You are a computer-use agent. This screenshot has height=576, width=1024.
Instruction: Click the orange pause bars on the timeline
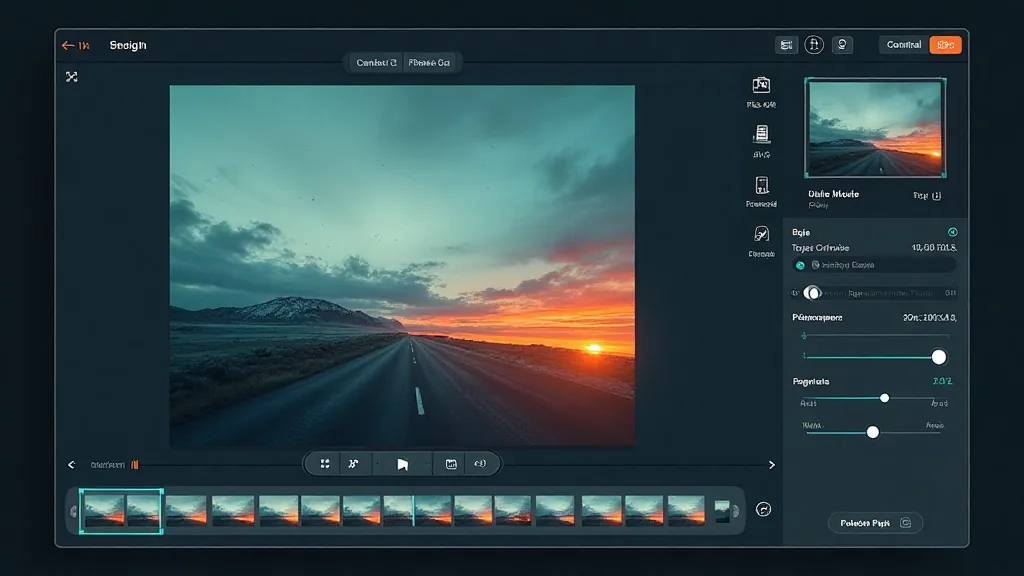[135, 465]
